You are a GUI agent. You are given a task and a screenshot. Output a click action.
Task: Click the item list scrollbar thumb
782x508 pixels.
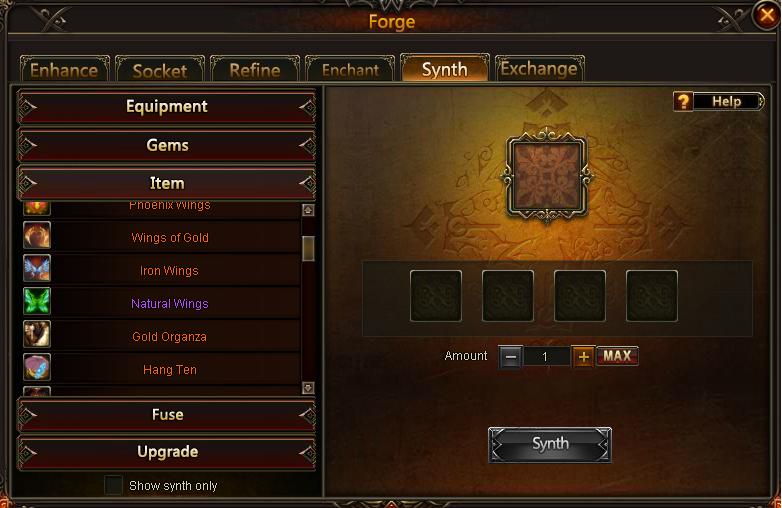308,248
